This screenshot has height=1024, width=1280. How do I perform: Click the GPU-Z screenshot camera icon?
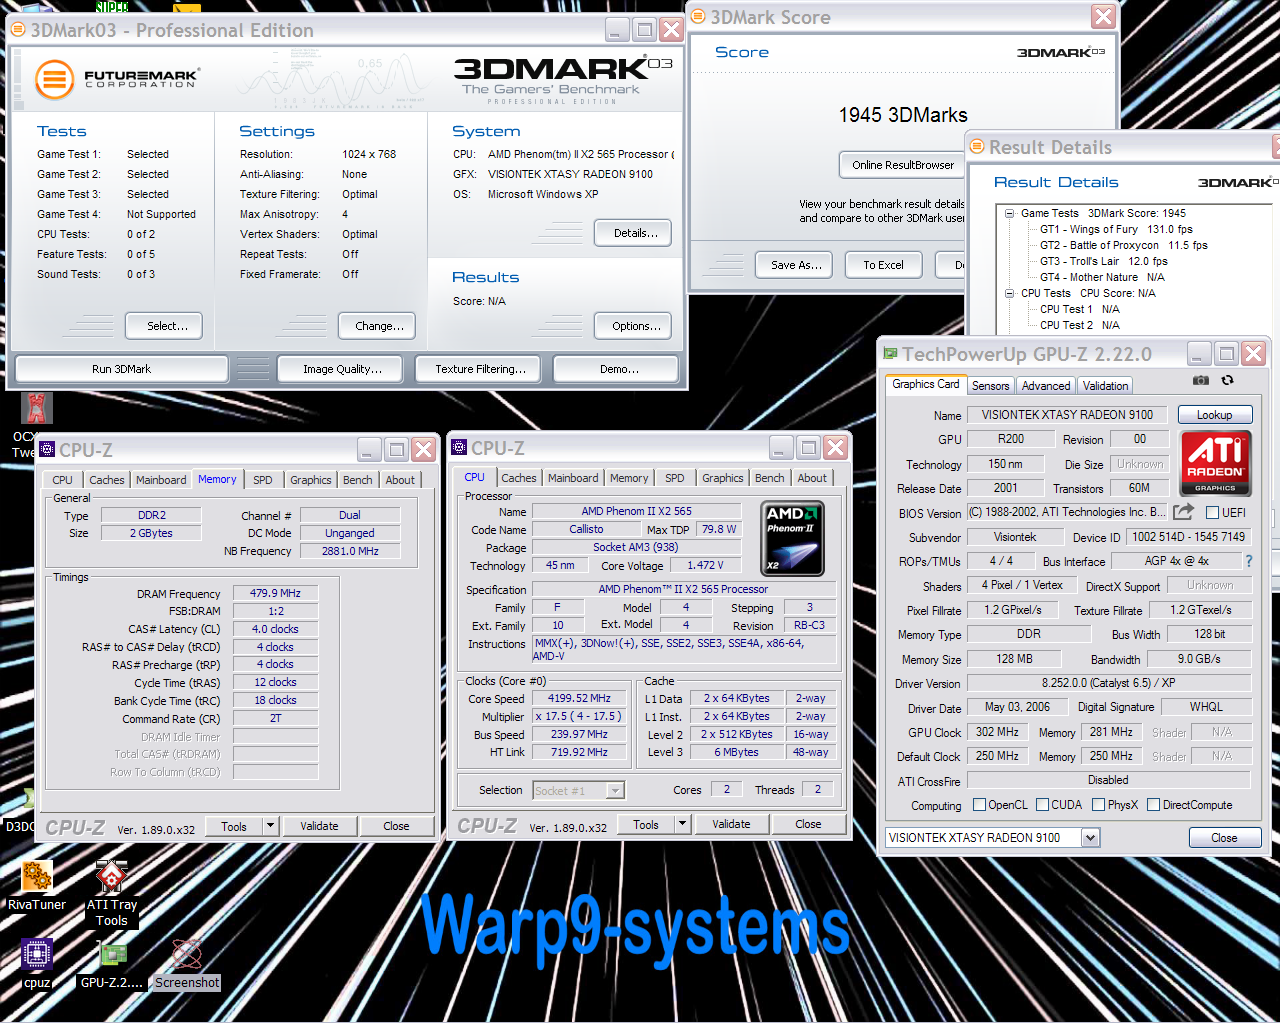pos(1201,380)
